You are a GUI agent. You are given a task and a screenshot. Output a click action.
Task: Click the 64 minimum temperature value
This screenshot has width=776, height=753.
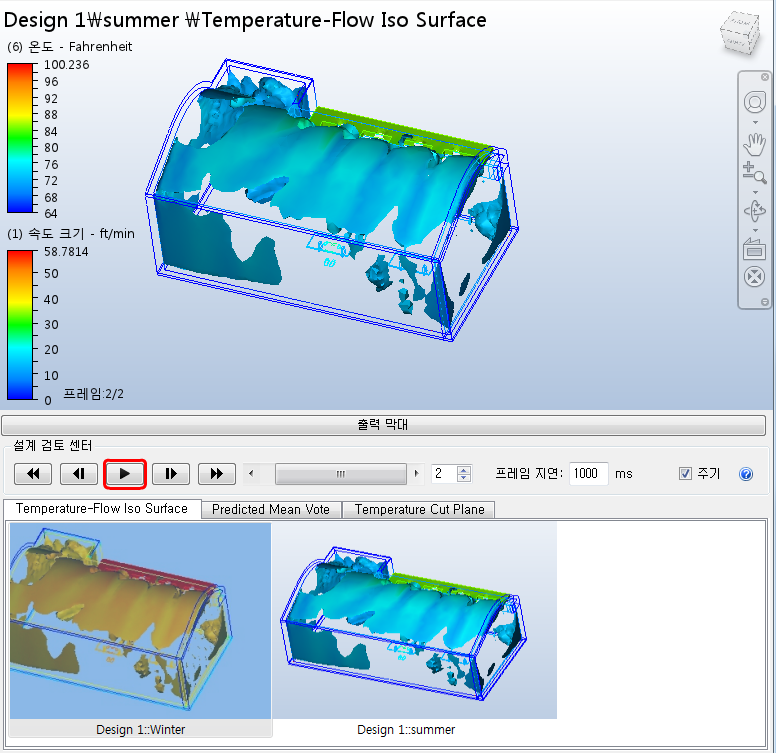pyautogui.click(x=50, y=214)
